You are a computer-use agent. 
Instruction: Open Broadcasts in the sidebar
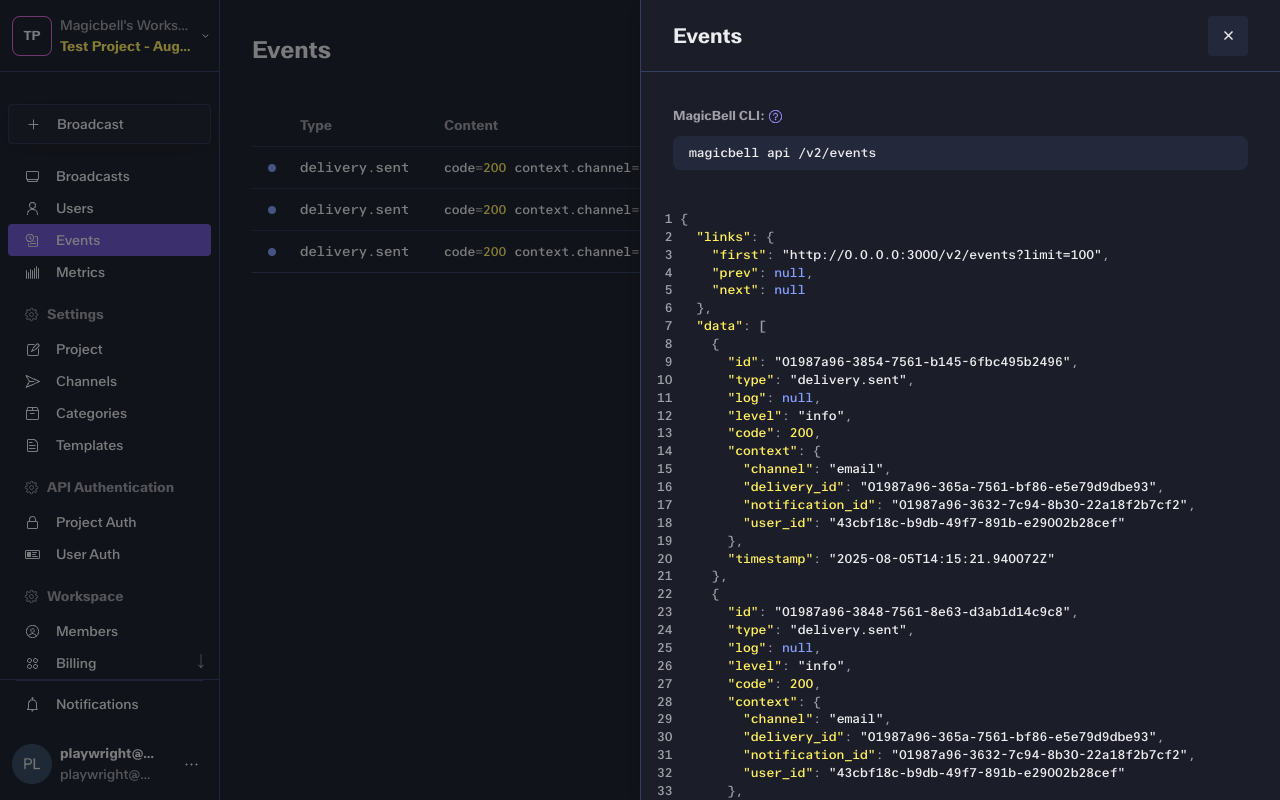[x=110, y=176]
